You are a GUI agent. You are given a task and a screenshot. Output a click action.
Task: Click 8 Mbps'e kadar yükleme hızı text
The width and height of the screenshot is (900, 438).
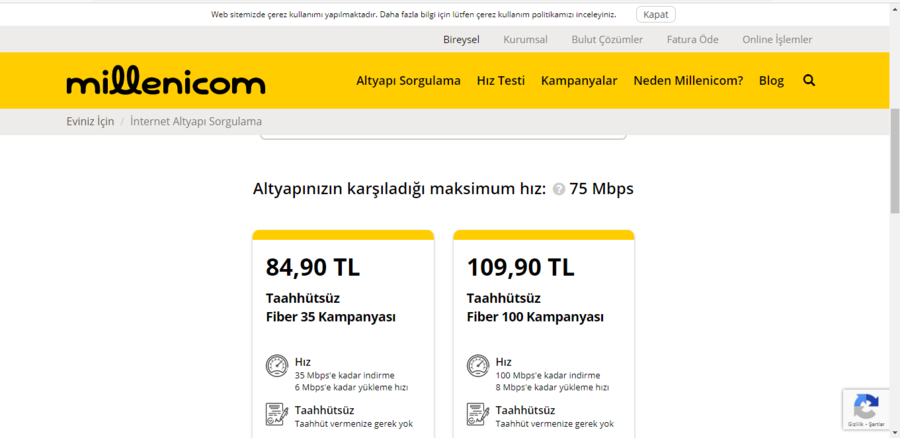coord(552,387)
